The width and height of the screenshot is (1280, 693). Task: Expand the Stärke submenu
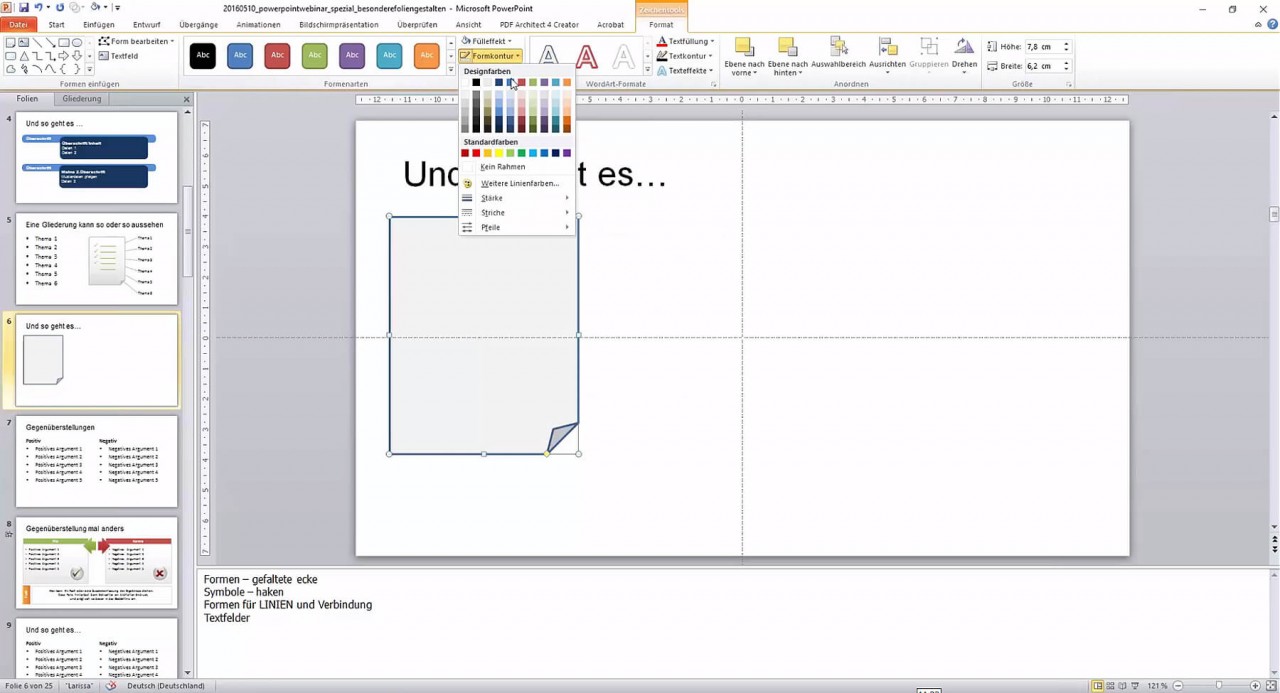(x=491, y=198)
